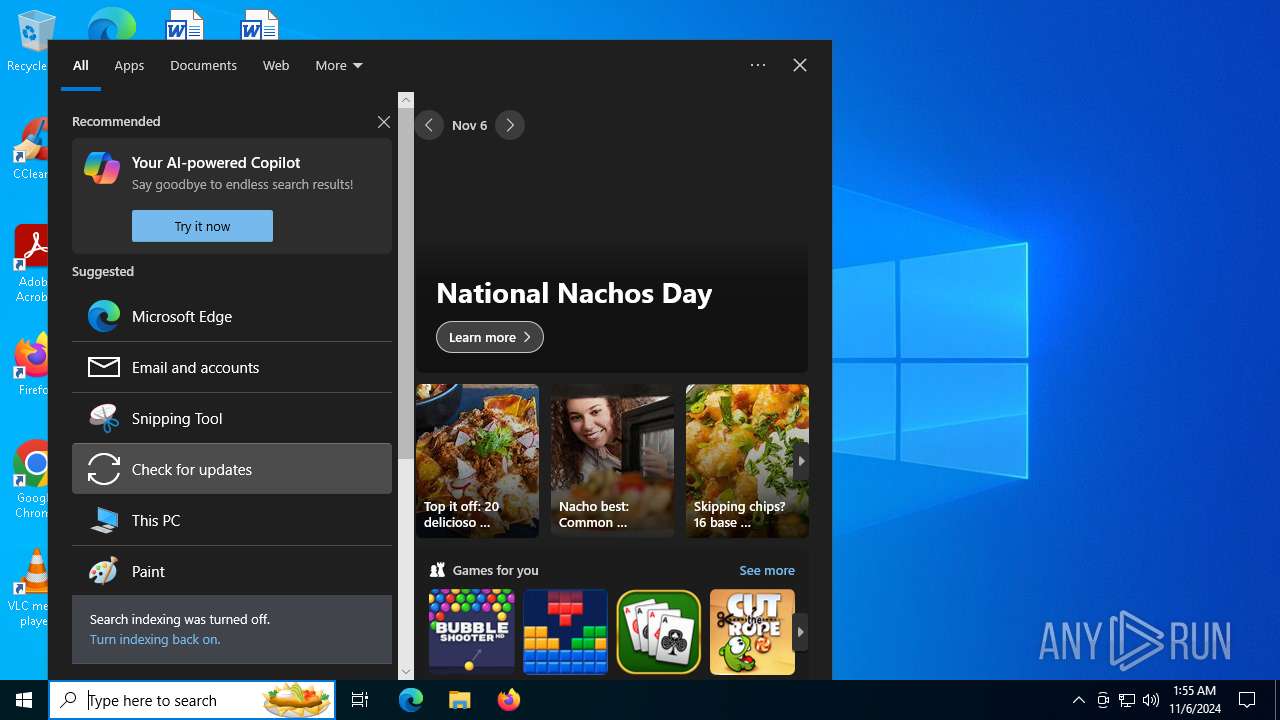Viewport: 1280px width, 720px height.
Task: Open This PC from suggestions
Action: click(x=232, y=520)
